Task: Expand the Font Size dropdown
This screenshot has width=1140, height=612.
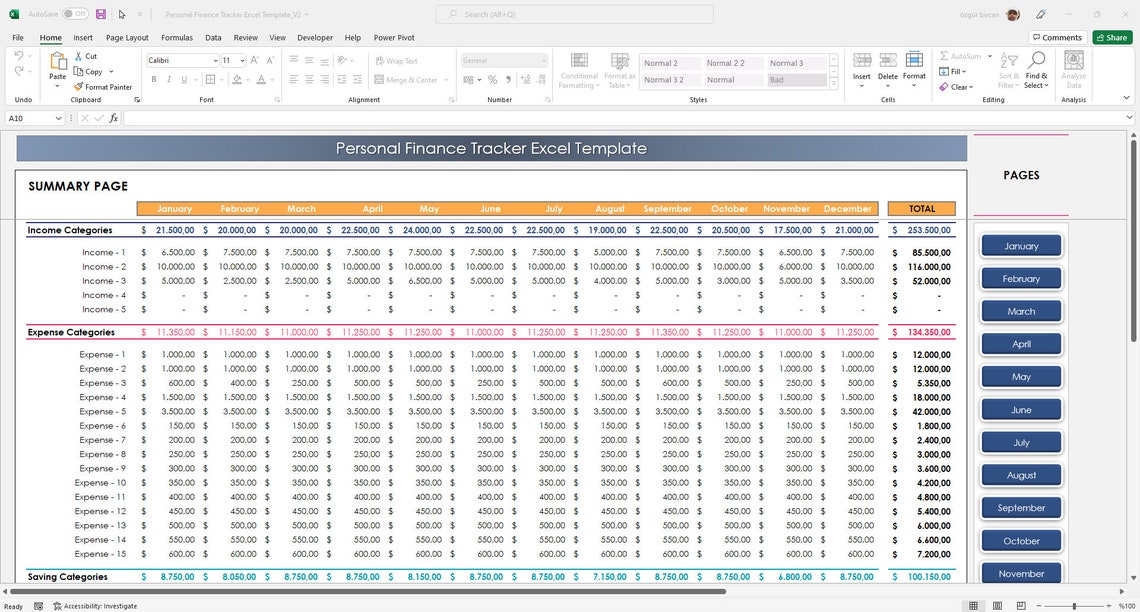Action: 245,61
